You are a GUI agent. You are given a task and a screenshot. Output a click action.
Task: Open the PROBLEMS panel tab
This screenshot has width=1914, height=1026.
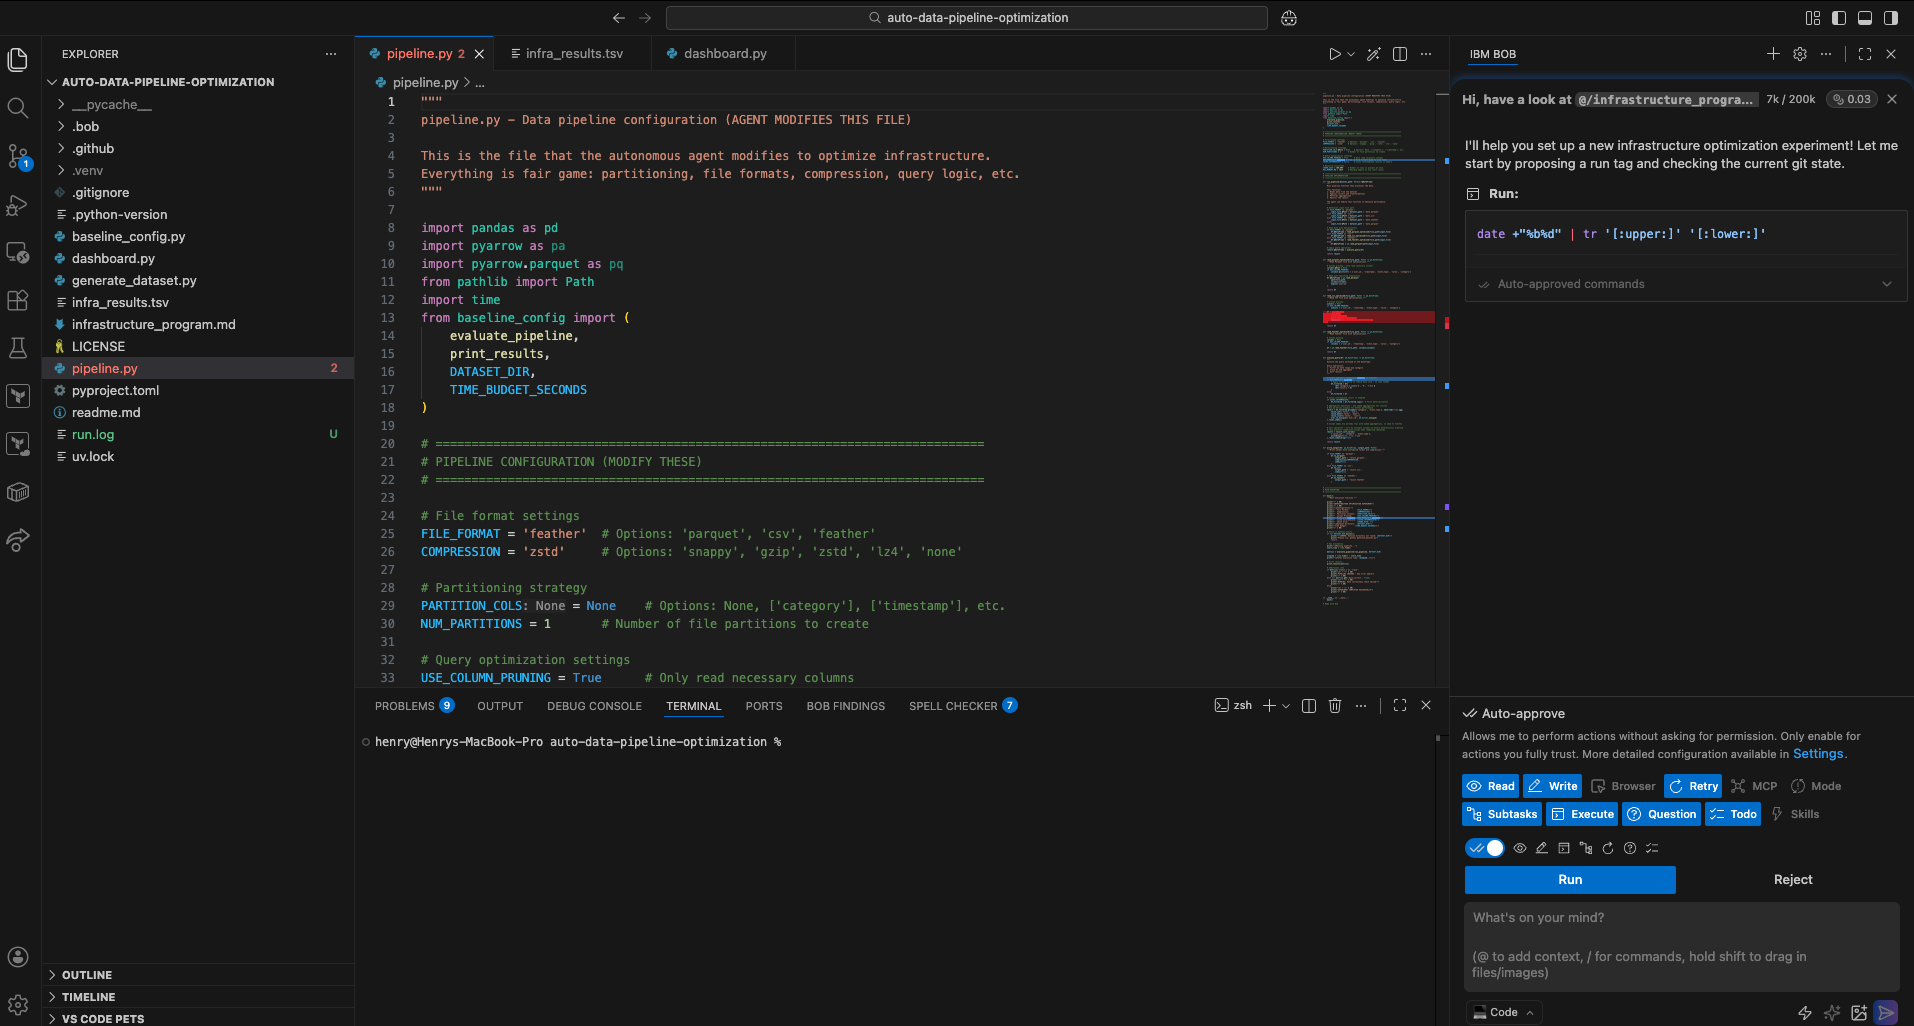point(414,706)
